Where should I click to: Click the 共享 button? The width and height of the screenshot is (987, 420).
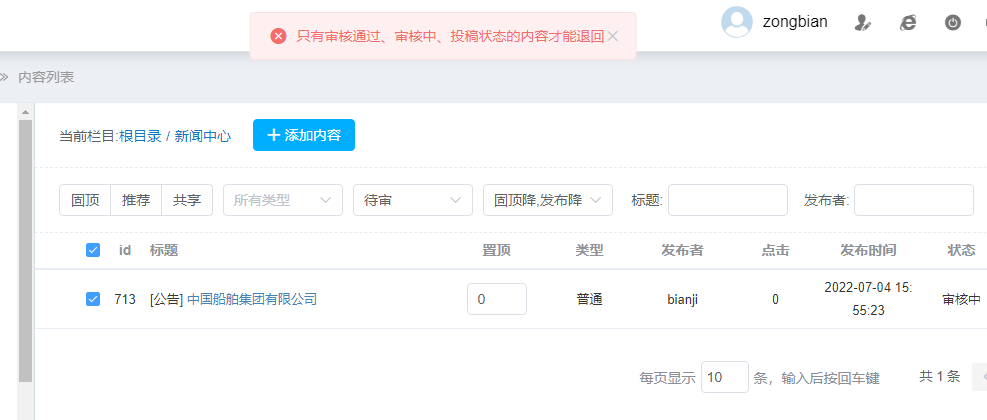click(187, 200)
